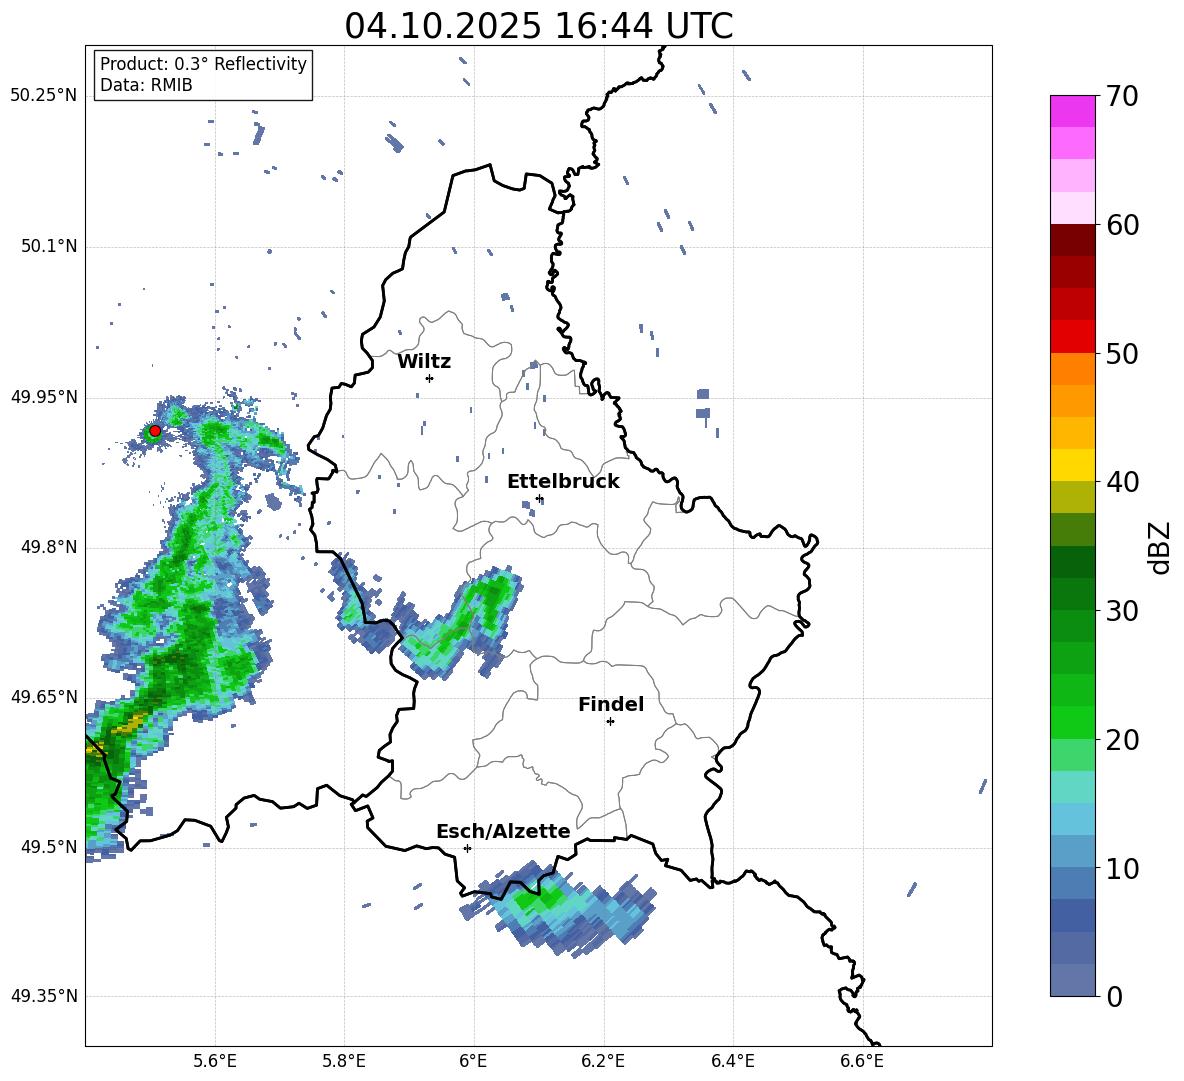Pick the magenta top colorbar segment
The image size is (1184, 1081).
coord(1072,111)
